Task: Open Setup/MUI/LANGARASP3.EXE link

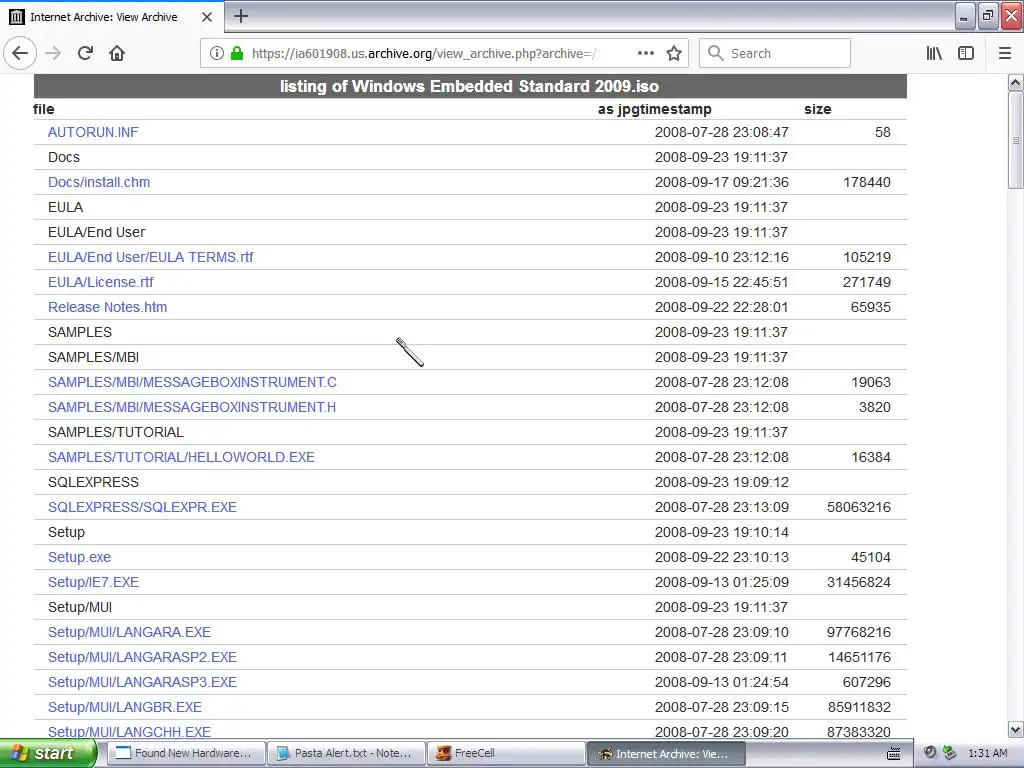Action: (142, 682)
